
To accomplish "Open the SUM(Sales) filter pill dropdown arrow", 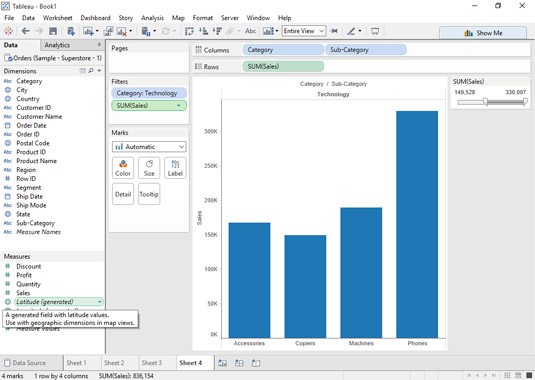I will 178,106.
